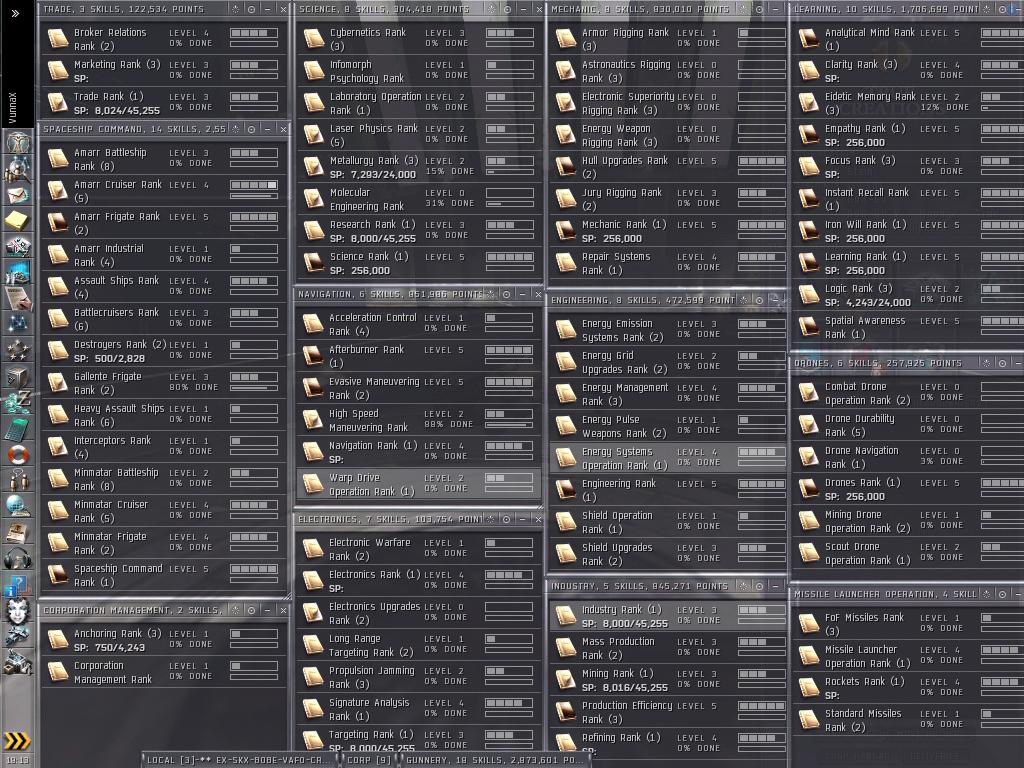Open the Aura tutorial face icon
Screen dimensions: 1024x768
[17, 611]
